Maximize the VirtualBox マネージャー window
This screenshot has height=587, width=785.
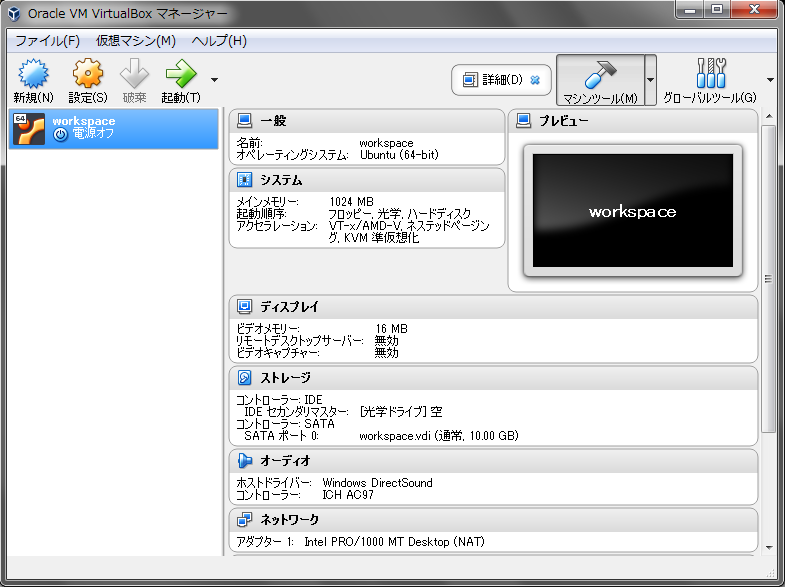pos(717,9)
